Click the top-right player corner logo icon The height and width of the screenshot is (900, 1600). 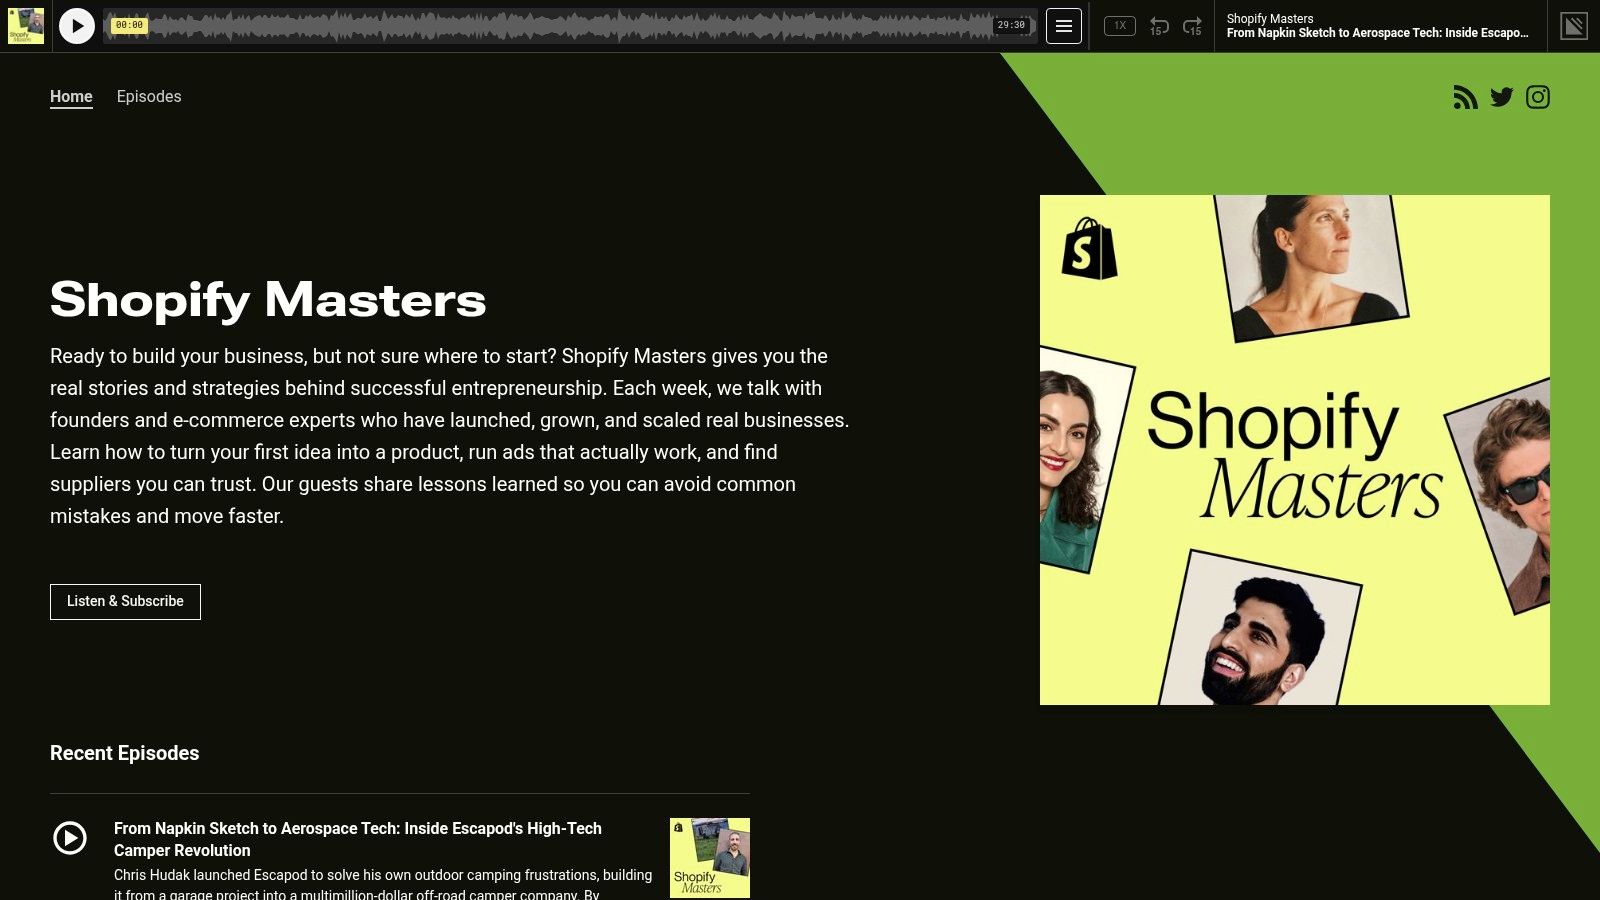pos(1574,26)
